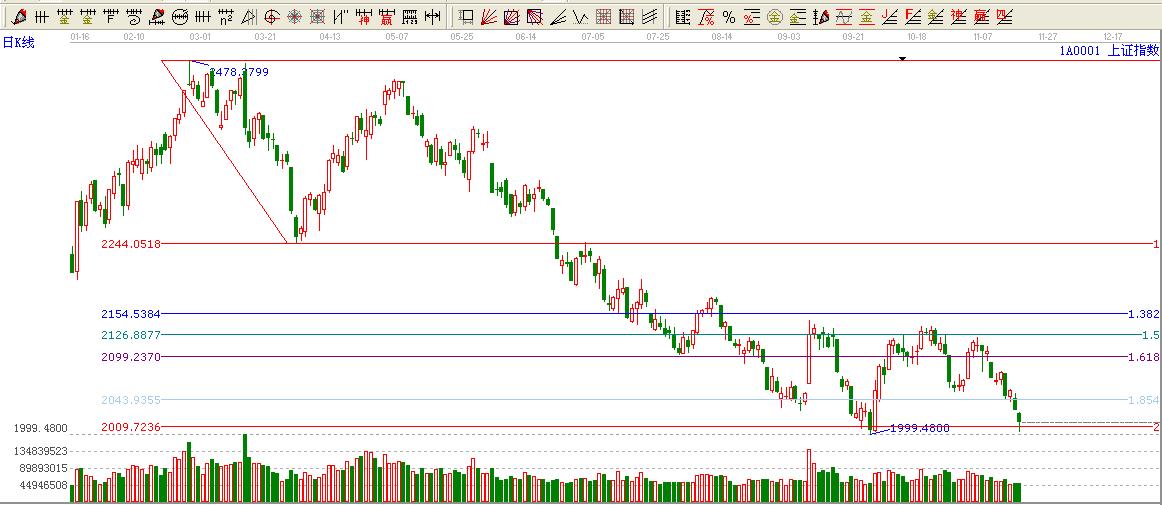Click the black percent sign icon
This screenshot has width=1162, height=505.
[728, 17]
